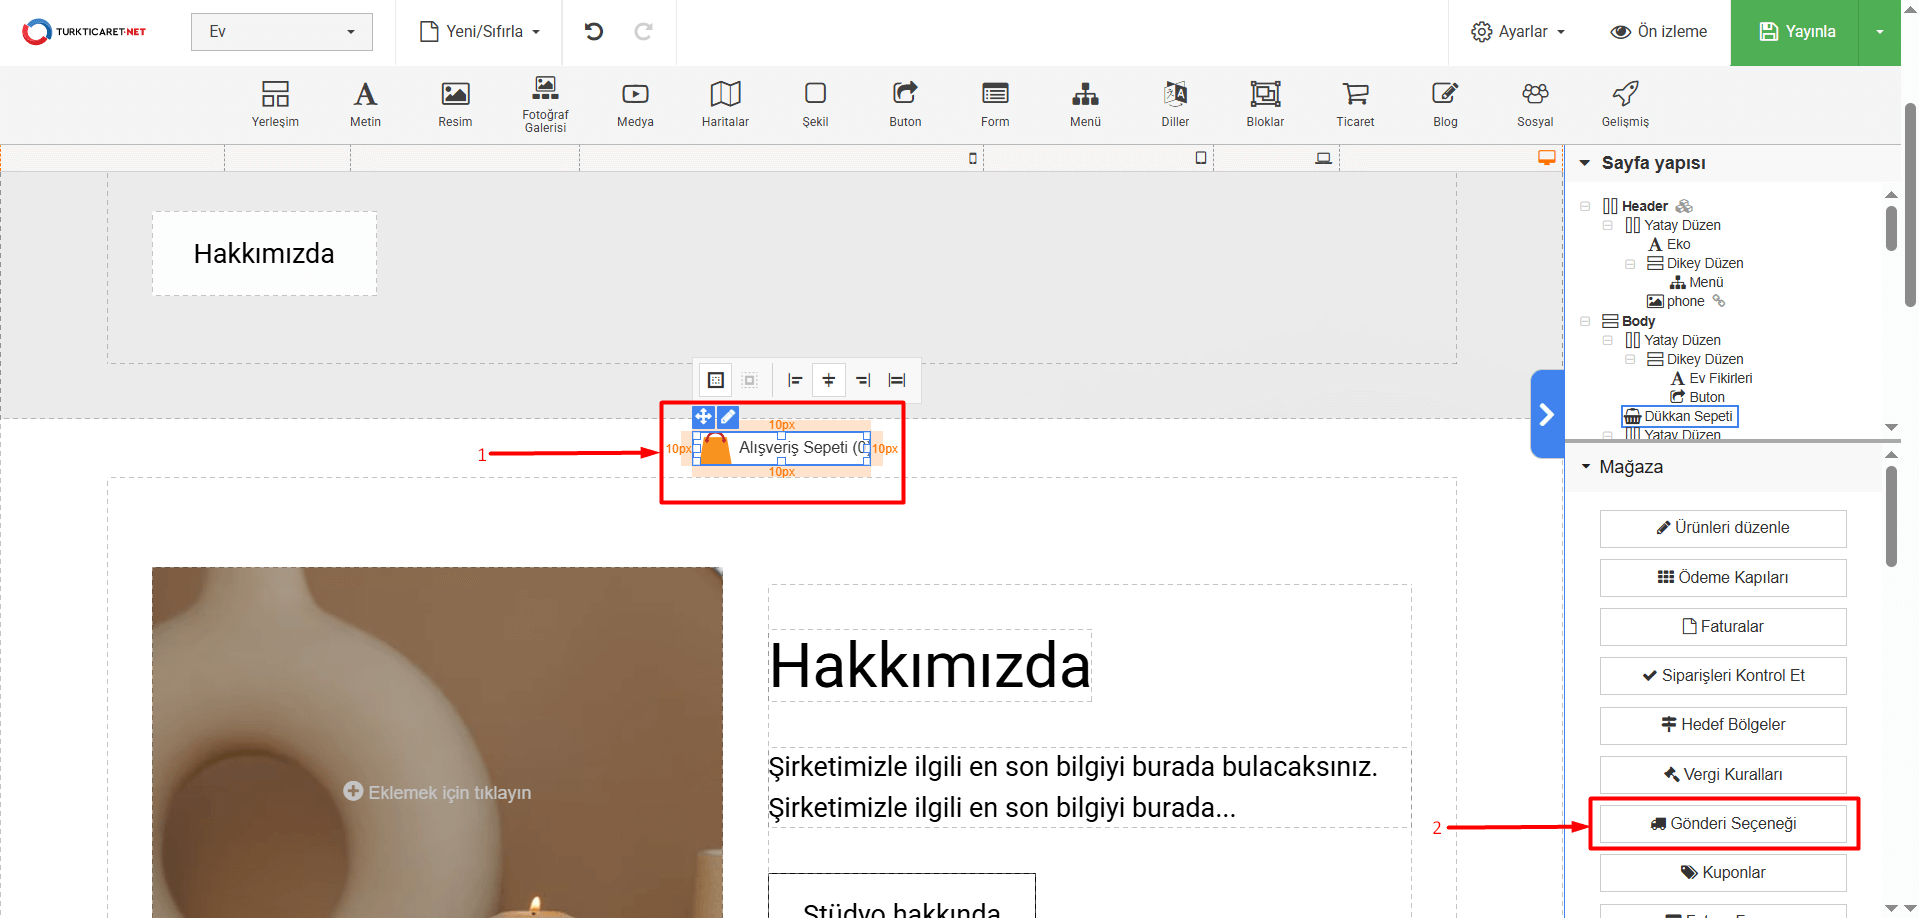The width and height of the screenshot is (1919, 918).
Task: Expand the Ayarlar settings dropdown
Action: 1517,32
